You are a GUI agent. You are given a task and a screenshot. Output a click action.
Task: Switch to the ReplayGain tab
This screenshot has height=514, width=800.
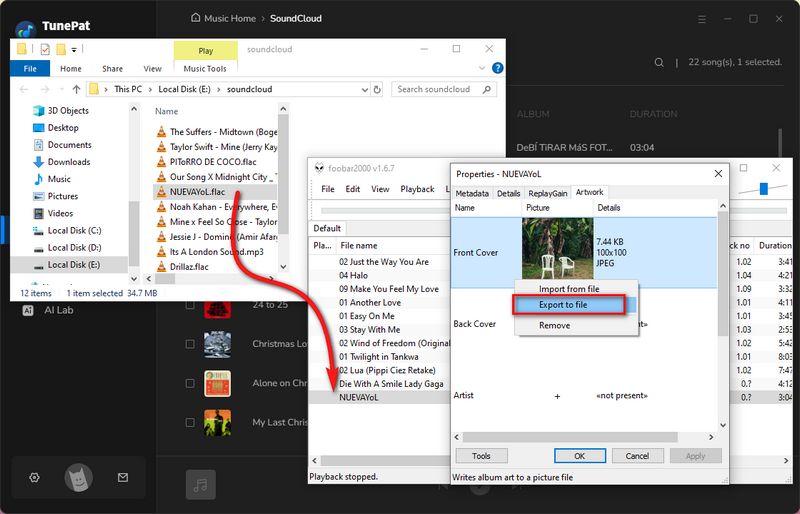tap(548, 192)
